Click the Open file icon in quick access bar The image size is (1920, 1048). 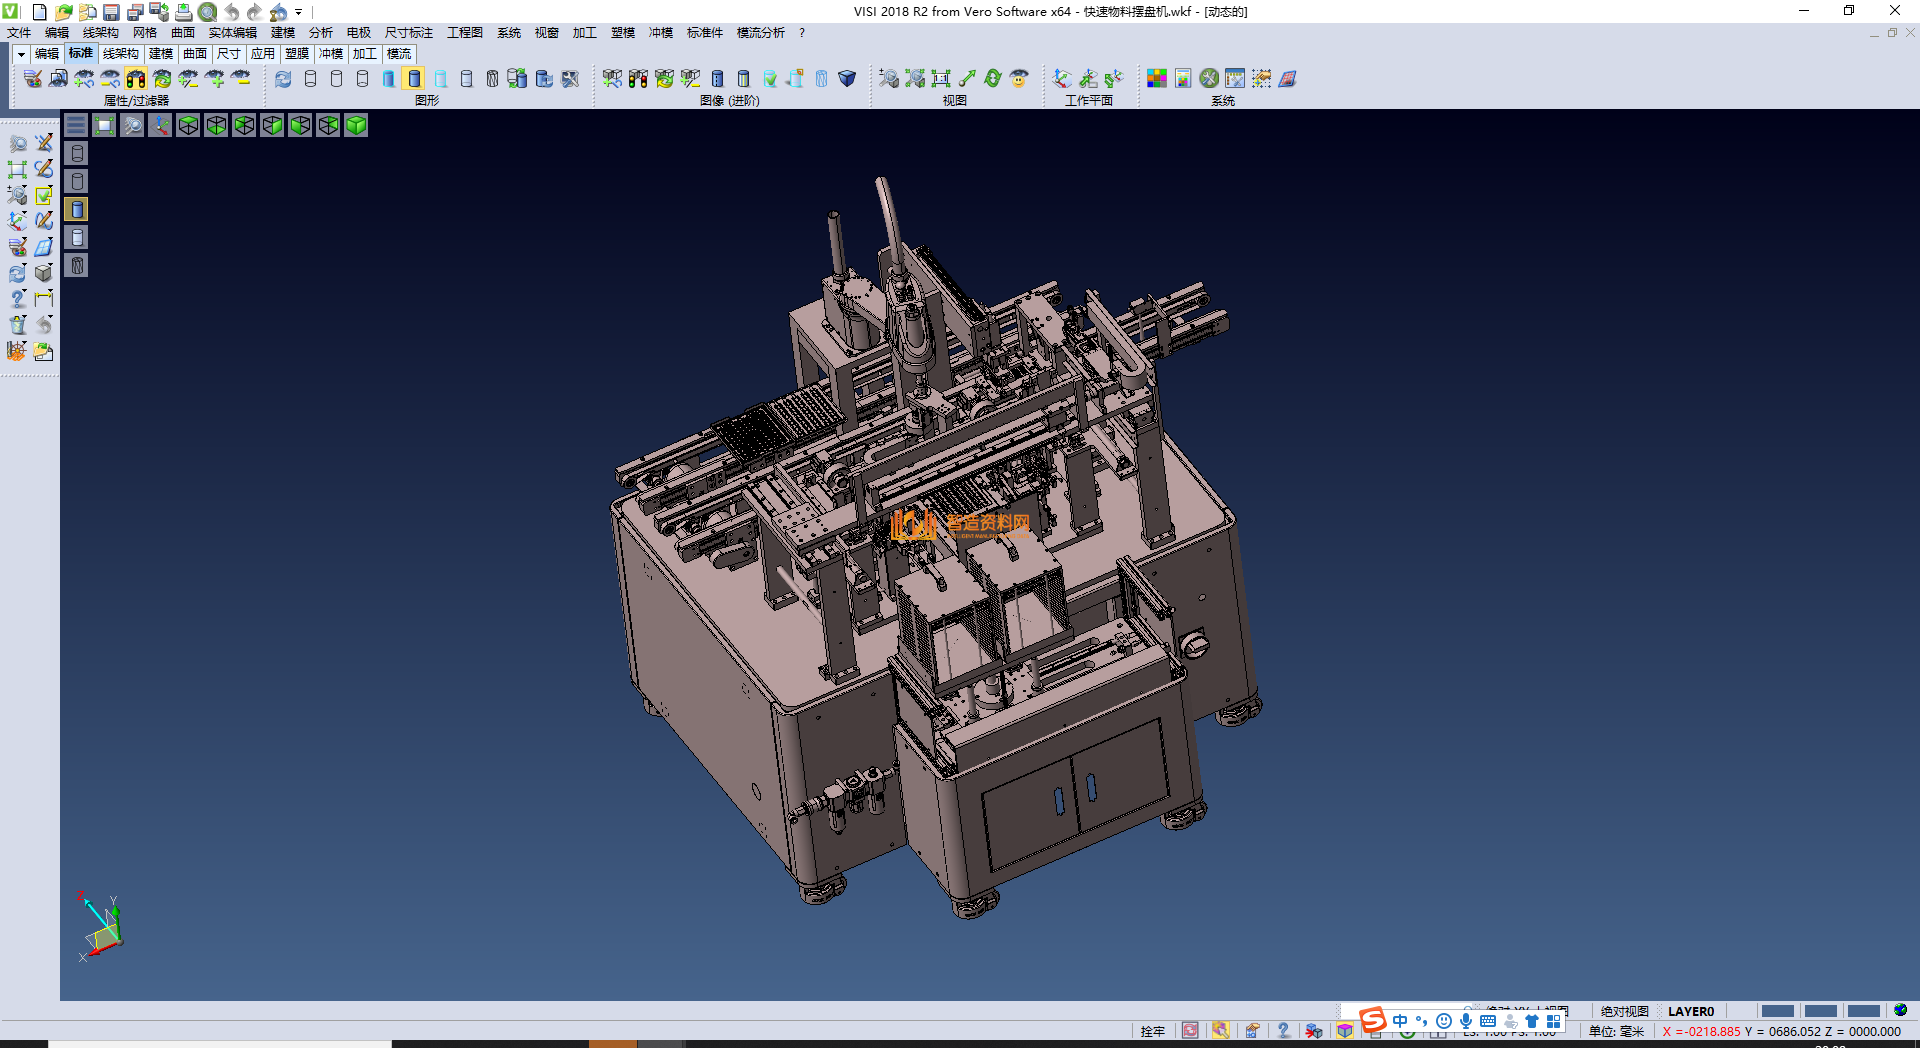(x=63, y=12)
